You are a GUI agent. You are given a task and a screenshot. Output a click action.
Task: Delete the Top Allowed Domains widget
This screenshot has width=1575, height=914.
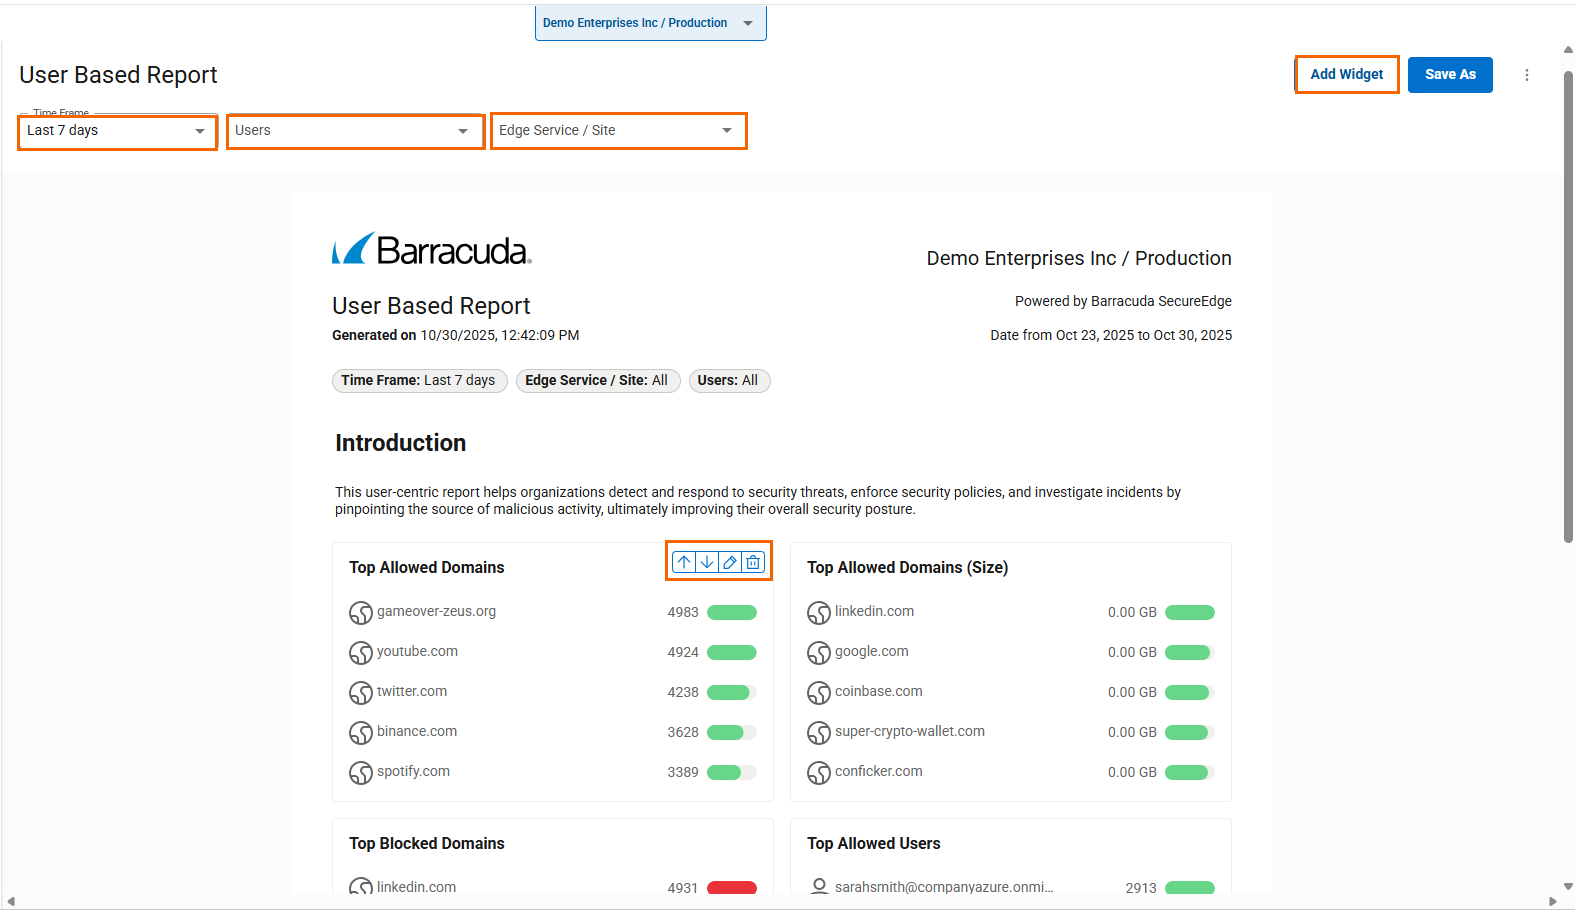click(x=753, y=562)
